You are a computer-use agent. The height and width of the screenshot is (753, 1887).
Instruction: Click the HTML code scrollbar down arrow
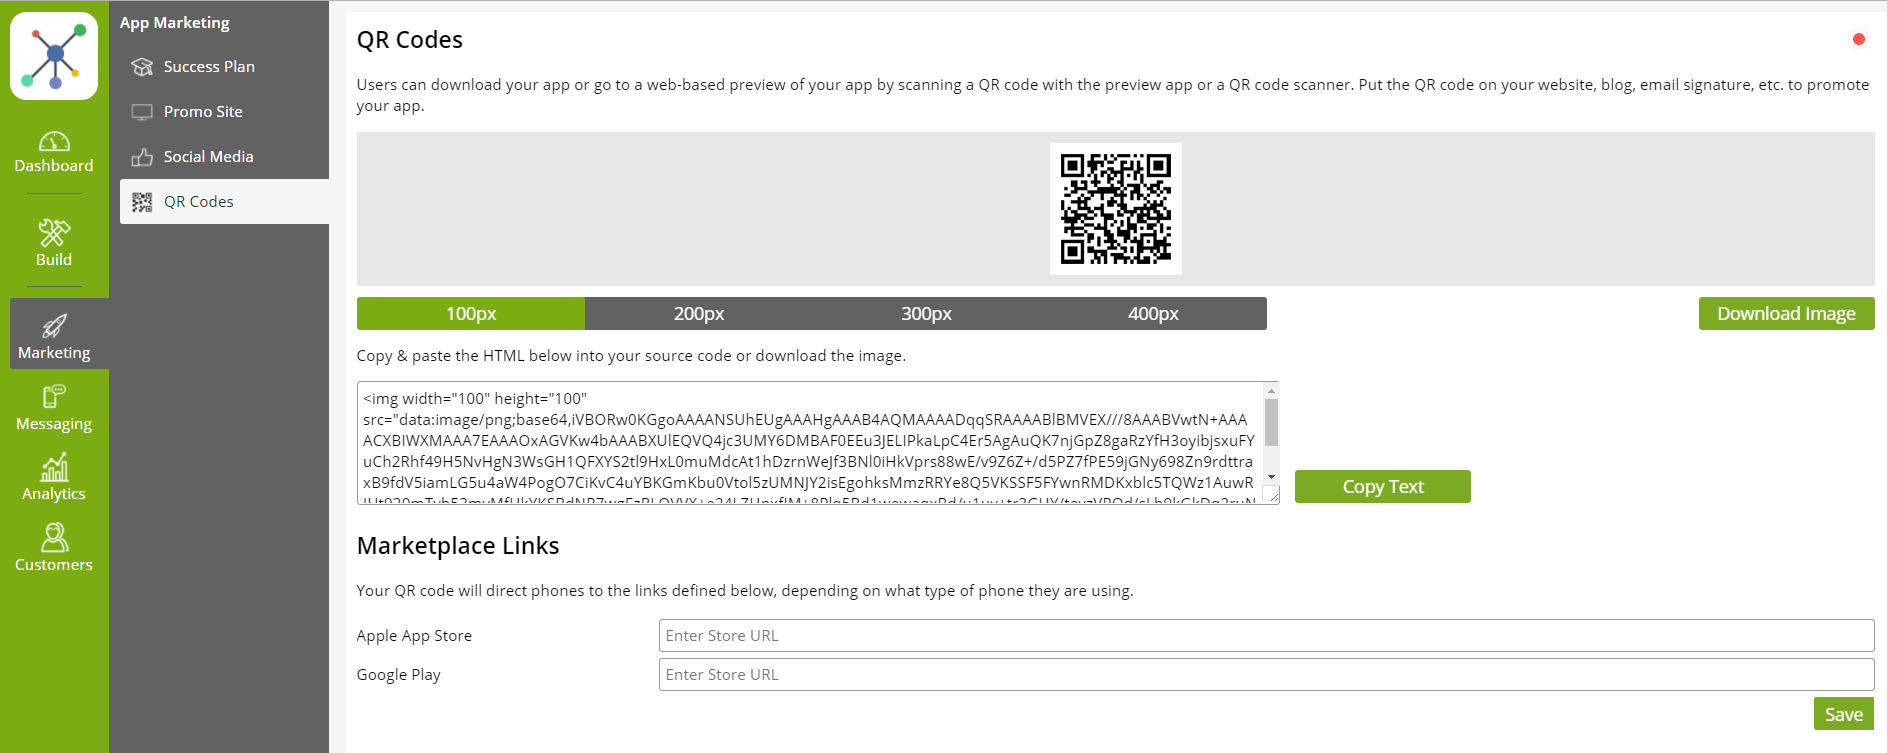(x=1271, y=477)
